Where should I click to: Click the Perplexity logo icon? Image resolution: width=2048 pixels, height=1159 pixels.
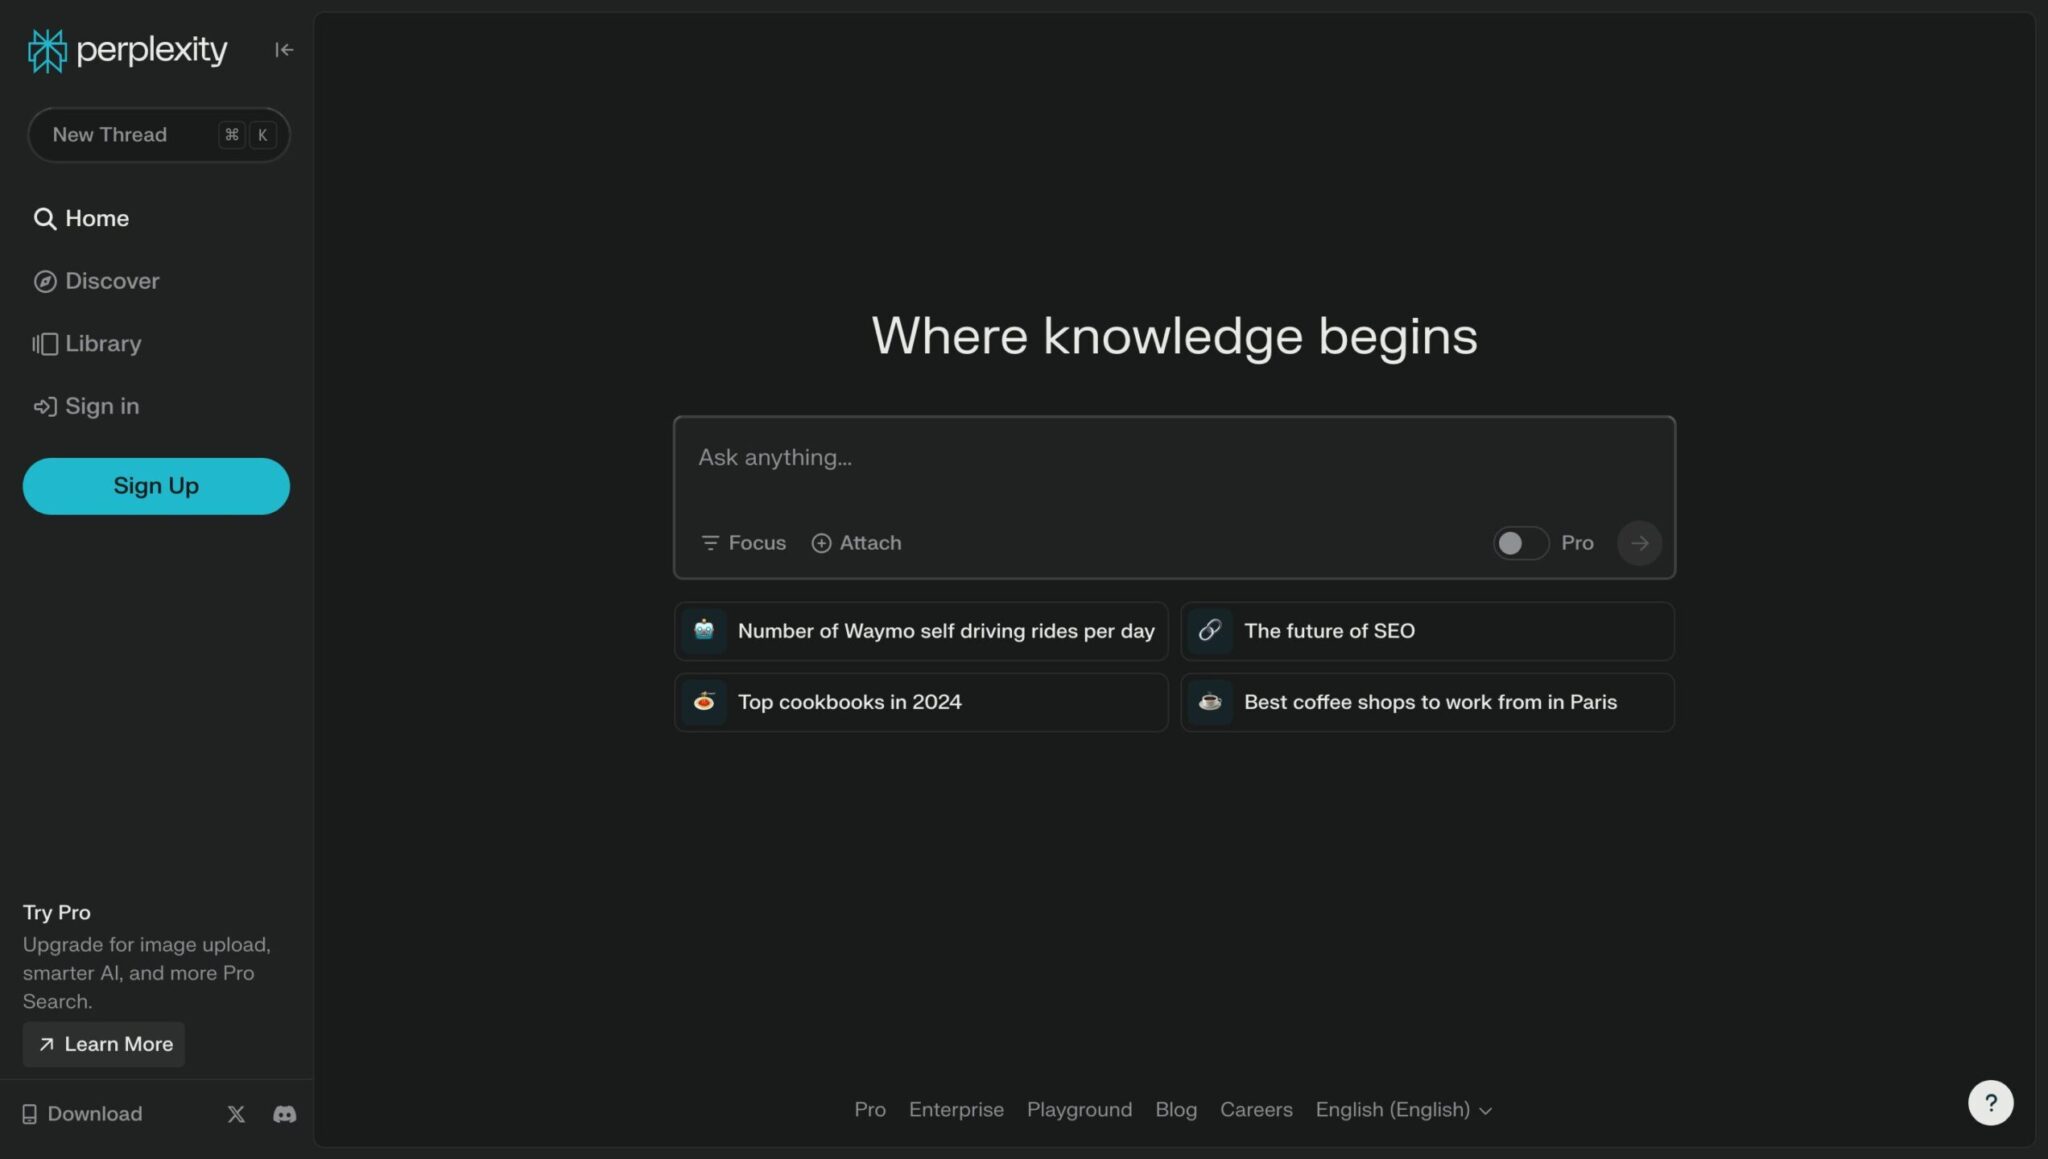(47, 50)
